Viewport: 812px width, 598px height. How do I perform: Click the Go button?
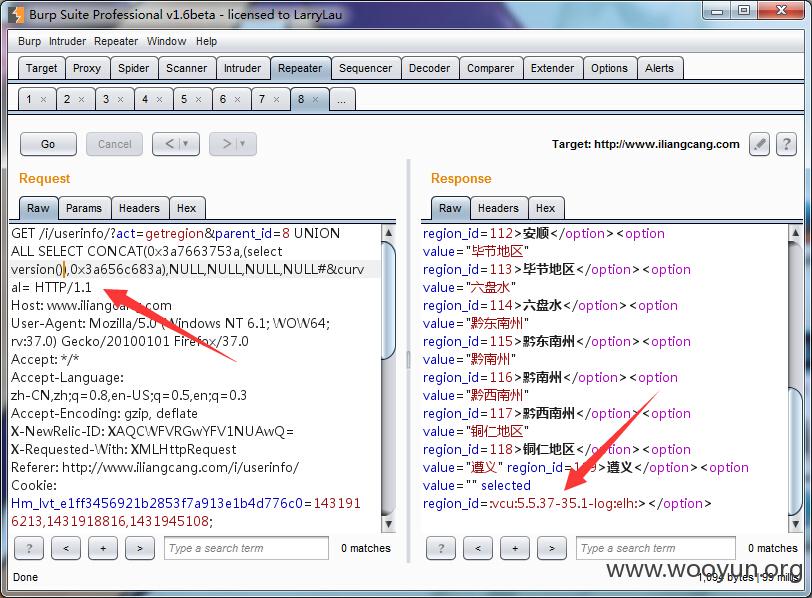coord(48,144)
